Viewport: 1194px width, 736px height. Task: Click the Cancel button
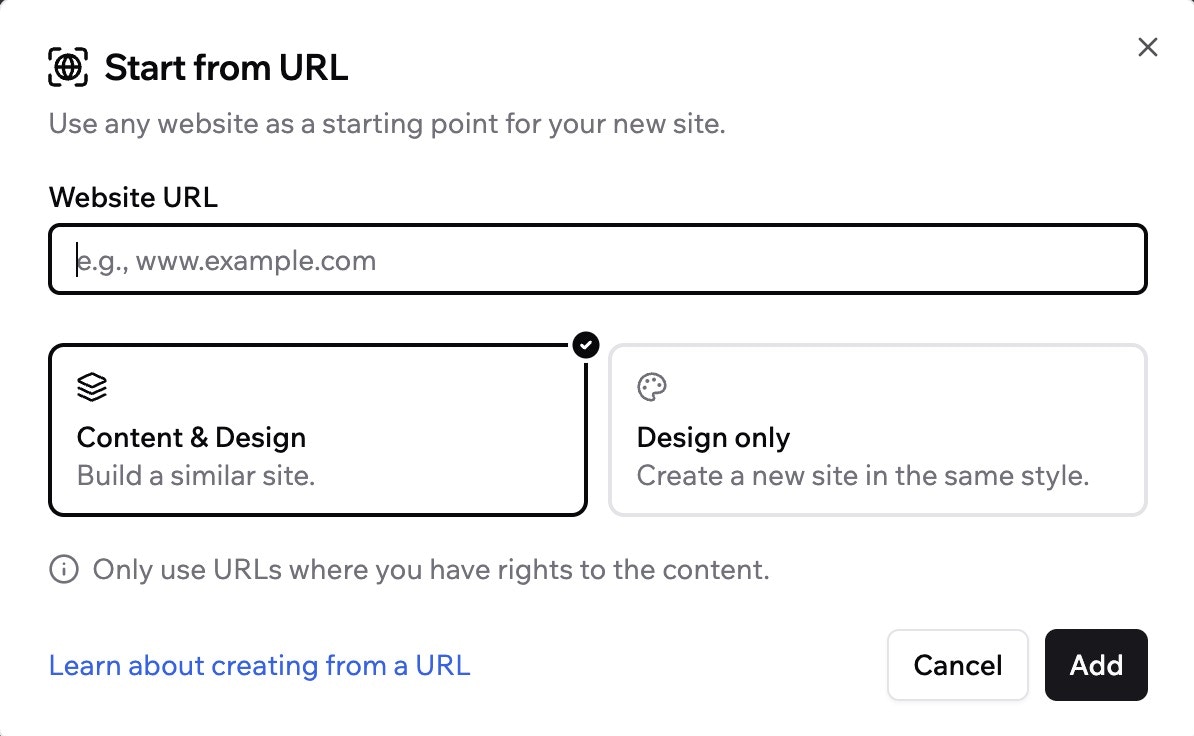tap(957, 665)
